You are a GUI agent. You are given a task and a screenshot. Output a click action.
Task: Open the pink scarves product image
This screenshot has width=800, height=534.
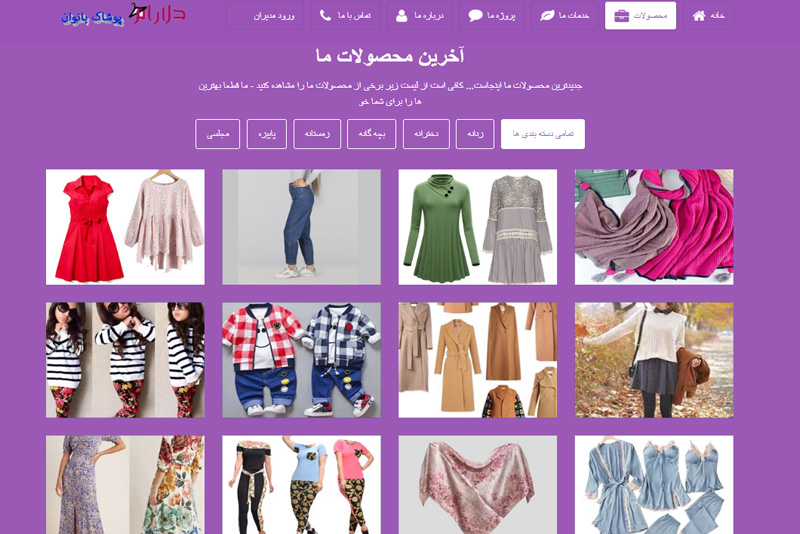(x=654, y=227)
